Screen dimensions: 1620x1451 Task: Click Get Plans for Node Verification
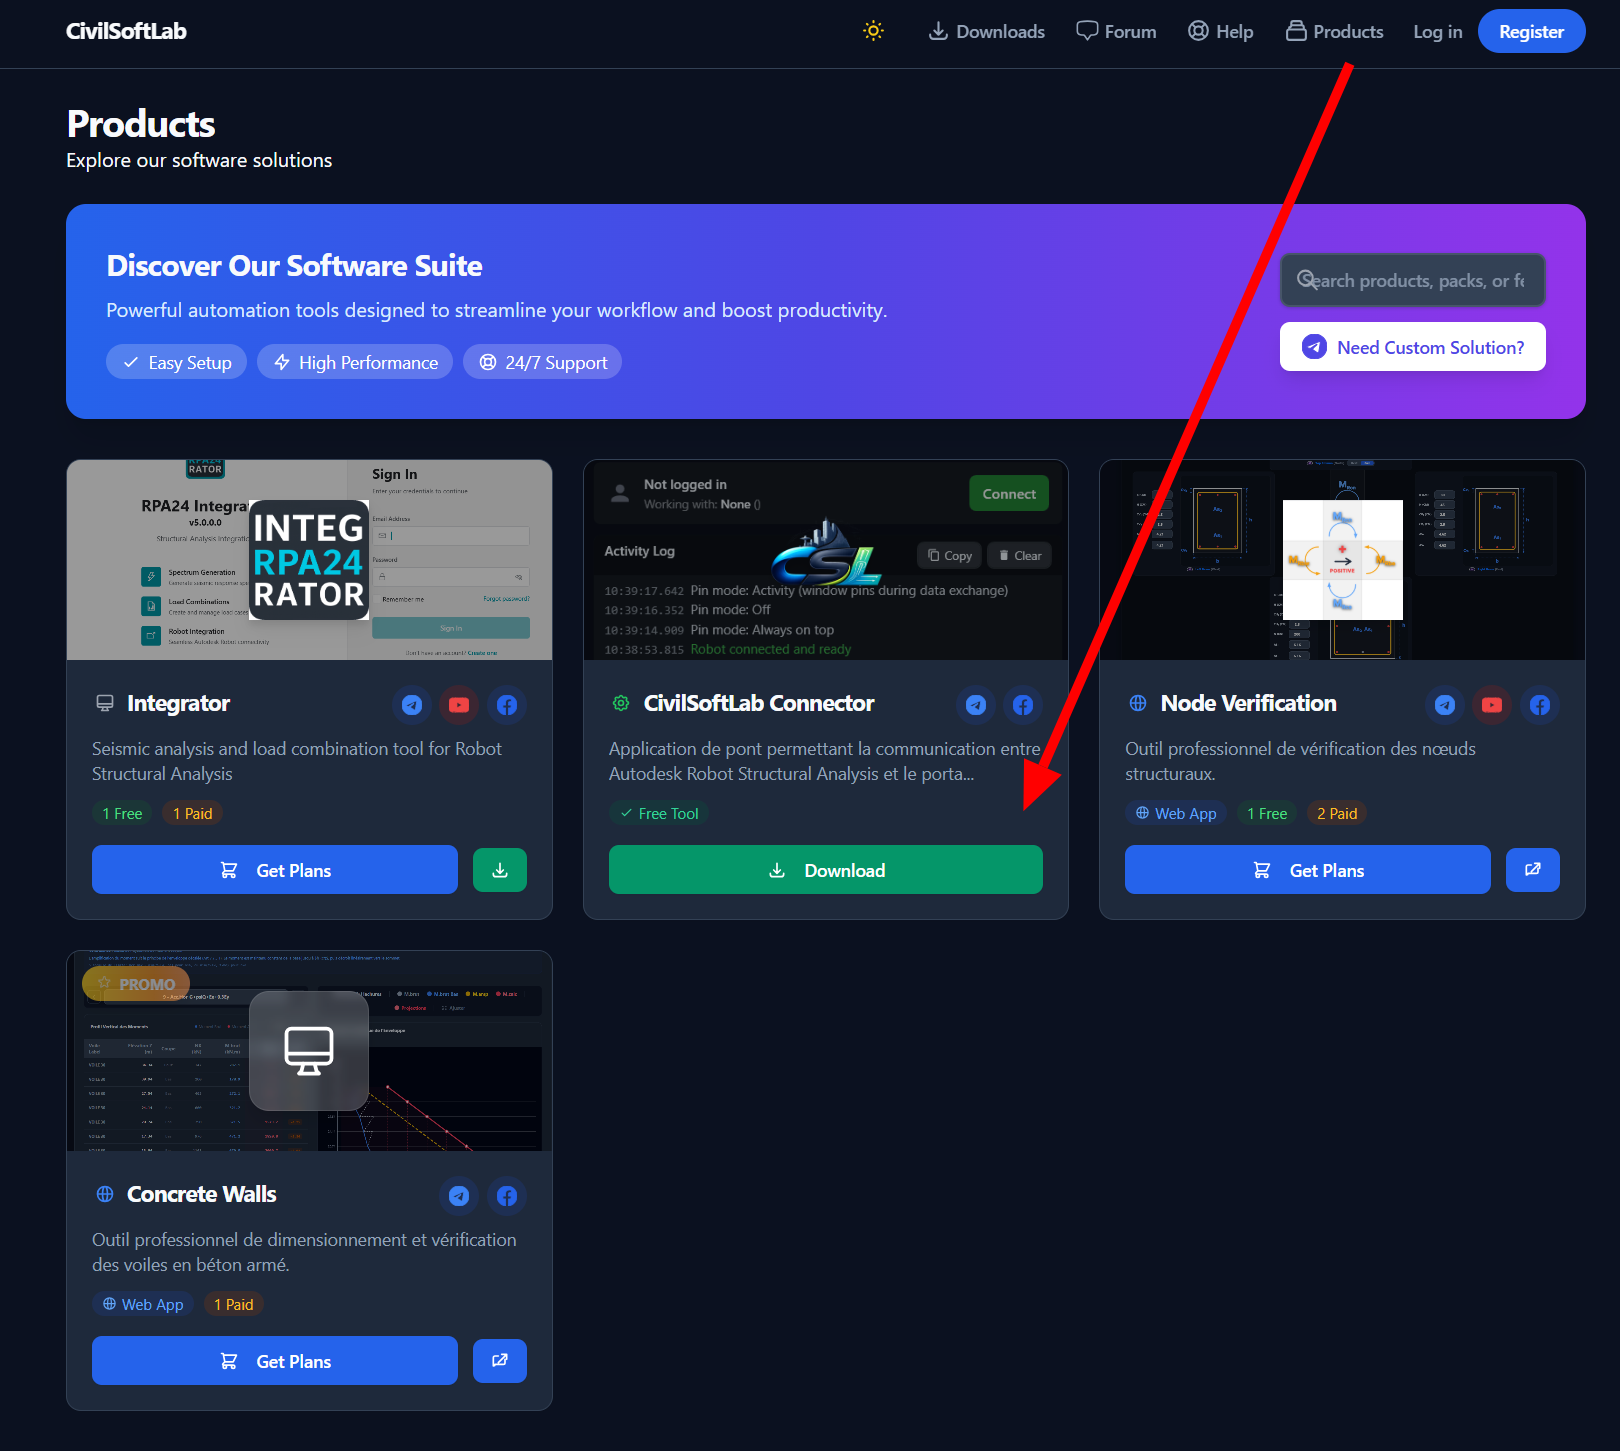[x=1307, y=869]
